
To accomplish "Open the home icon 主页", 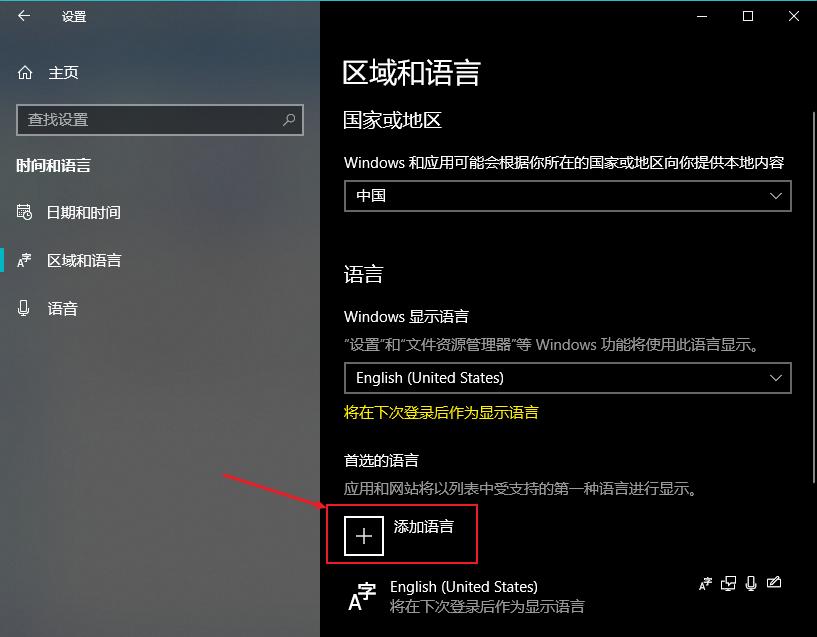I will 24,72.
